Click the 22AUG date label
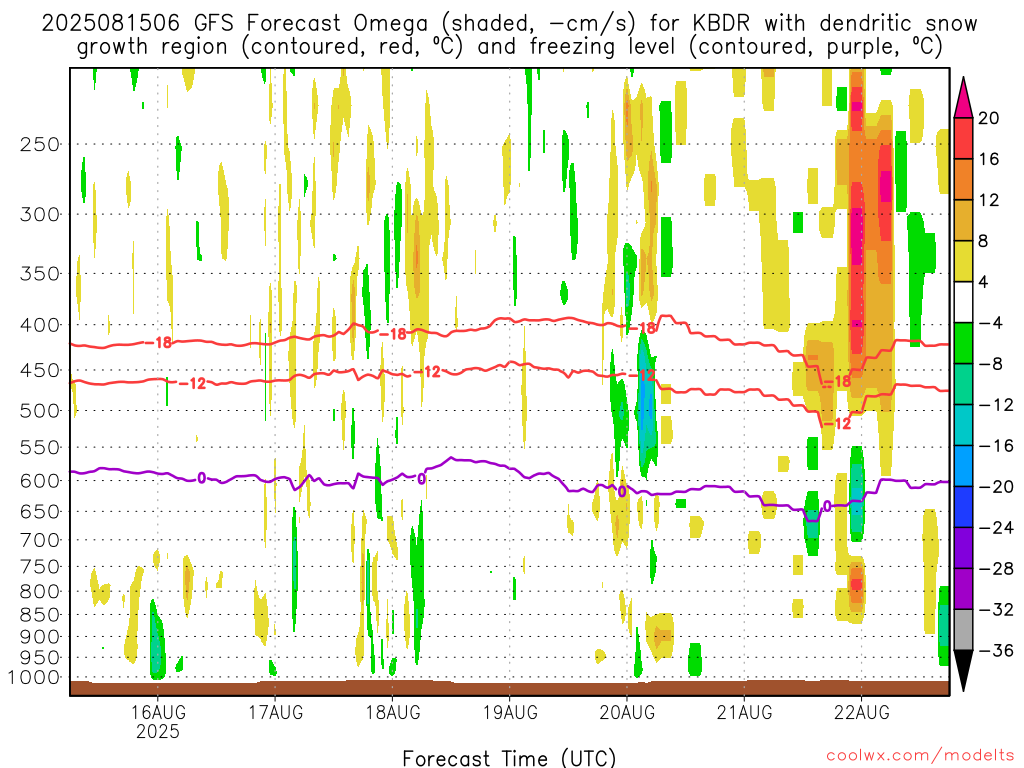 click(x=861, y=712)
